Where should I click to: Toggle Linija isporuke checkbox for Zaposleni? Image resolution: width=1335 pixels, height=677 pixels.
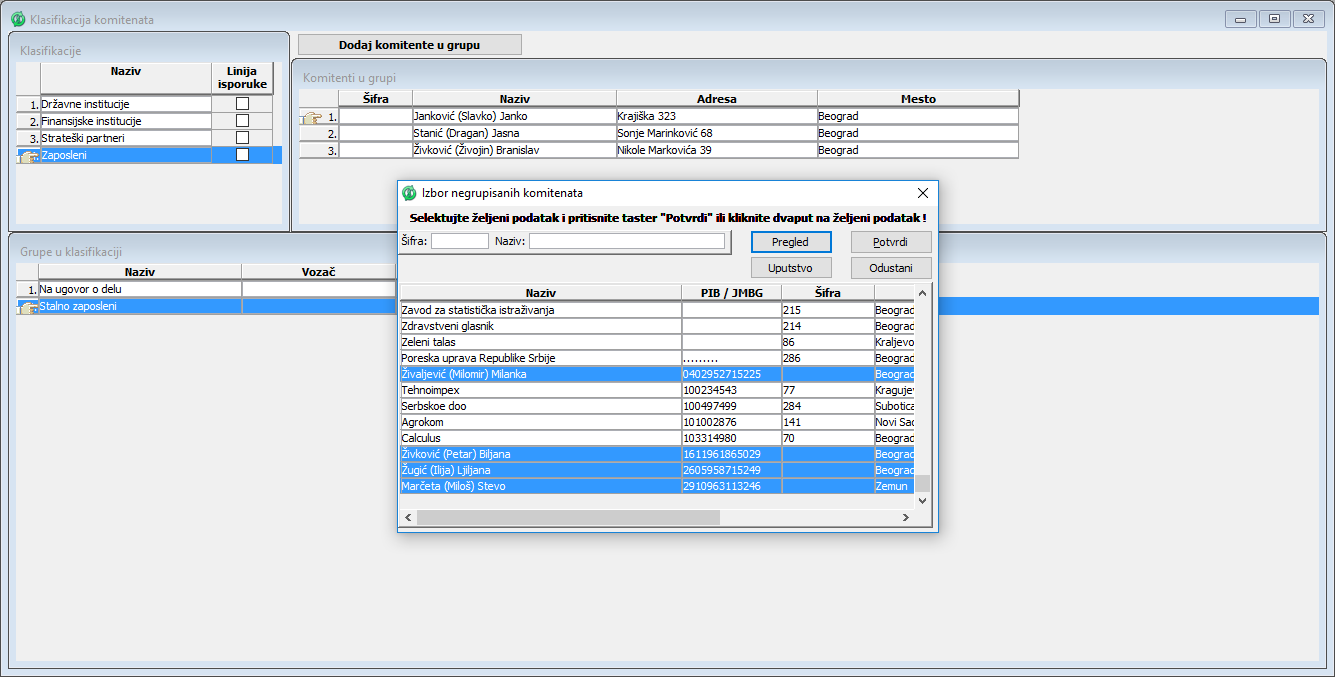coord(242,155)
